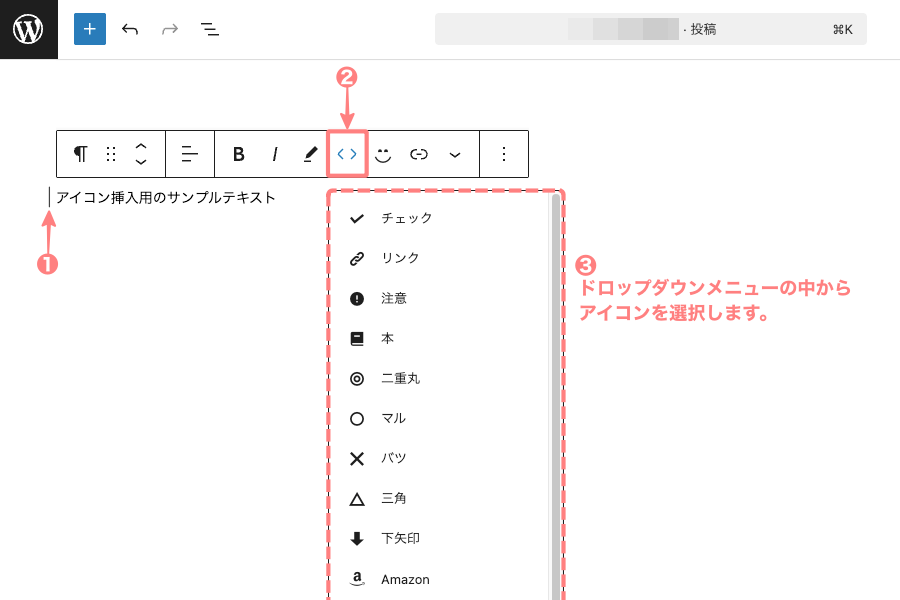Expand more rich text controls chevron
This screenshot has width=900, height=600.
(455, 154)
